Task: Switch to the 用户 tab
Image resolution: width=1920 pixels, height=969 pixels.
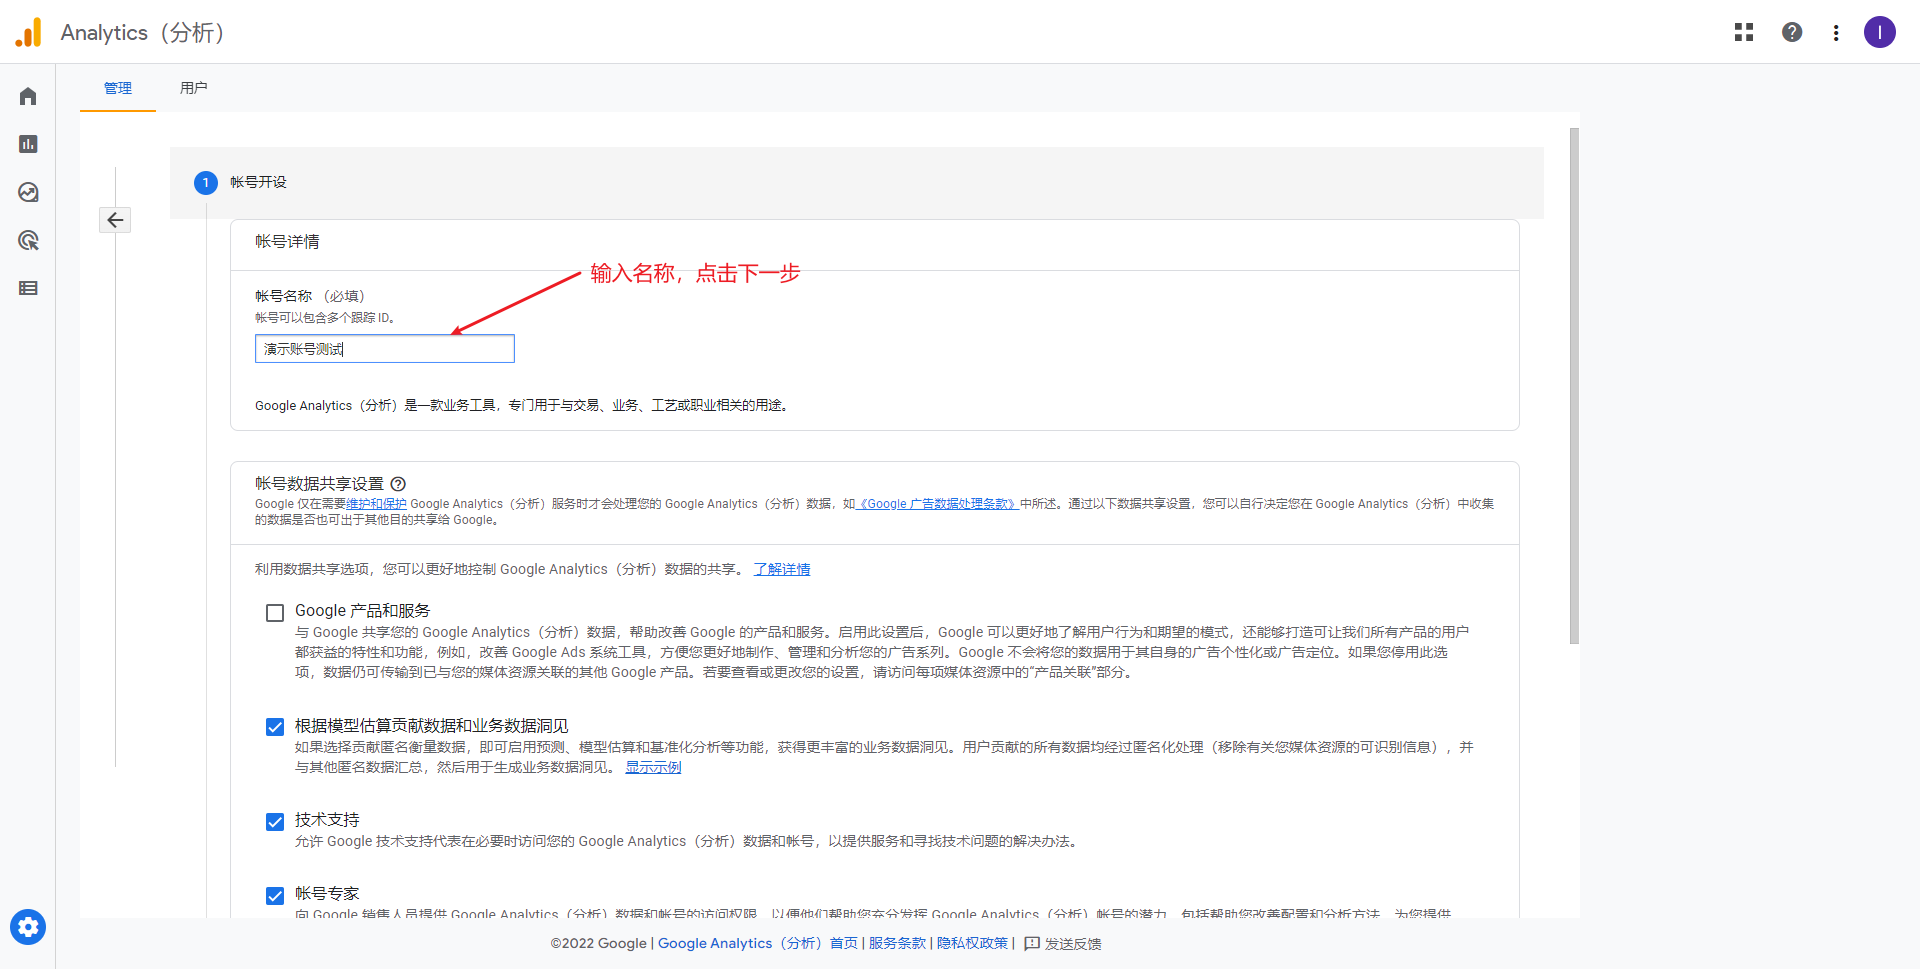Action: point(193,88)
